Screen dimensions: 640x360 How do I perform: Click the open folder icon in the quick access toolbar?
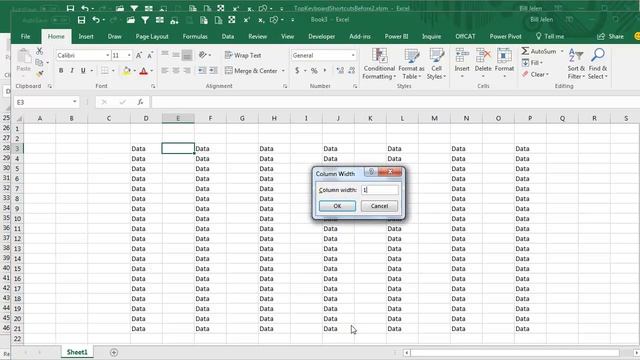131,20
